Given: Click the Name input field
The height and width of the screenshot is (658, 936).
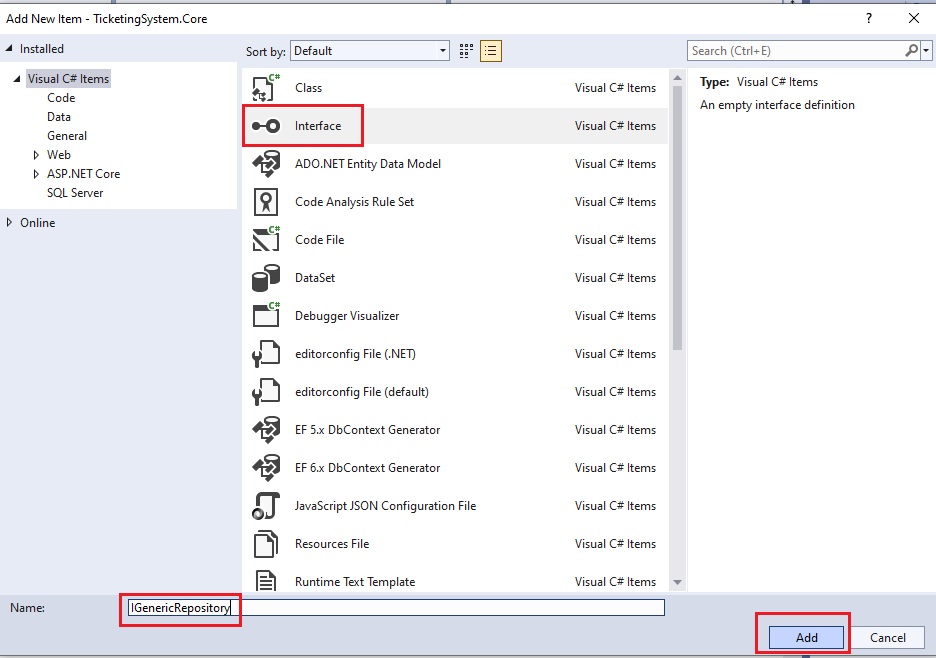Looking at the screenshot, I should [396, 608].
